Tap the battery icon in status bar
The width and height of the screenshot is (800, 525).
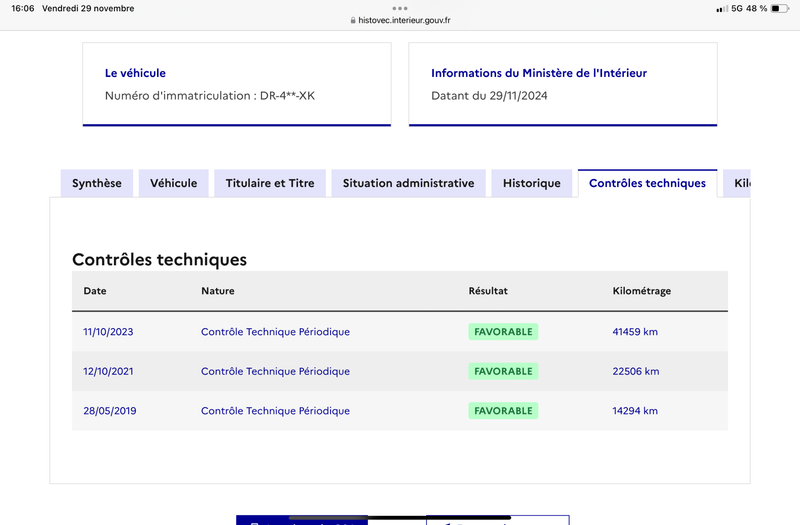click(x=780, y=9)
